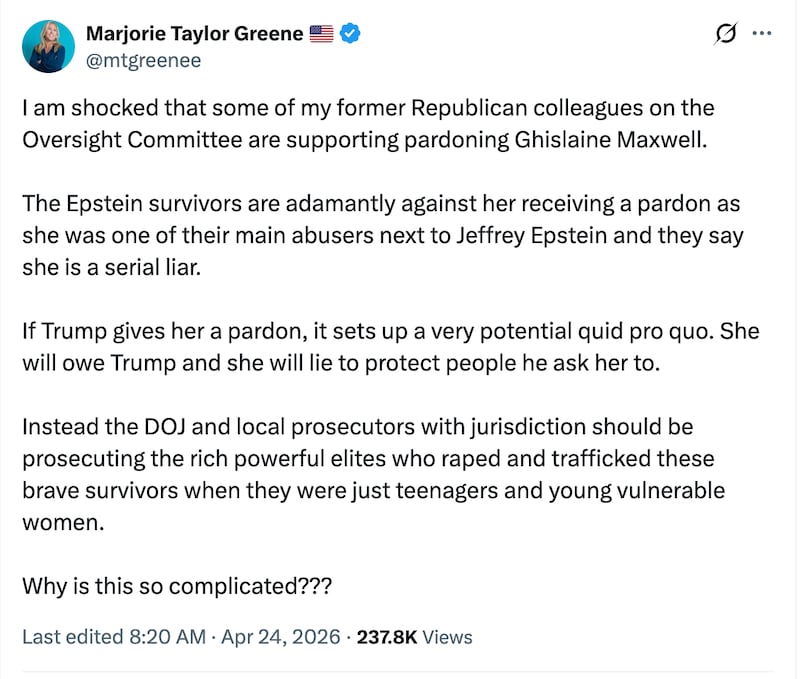Select the display name Marjorie Taylor Greene
The width and height of the screenshot is (800, 679).
[x=194, y=32]
